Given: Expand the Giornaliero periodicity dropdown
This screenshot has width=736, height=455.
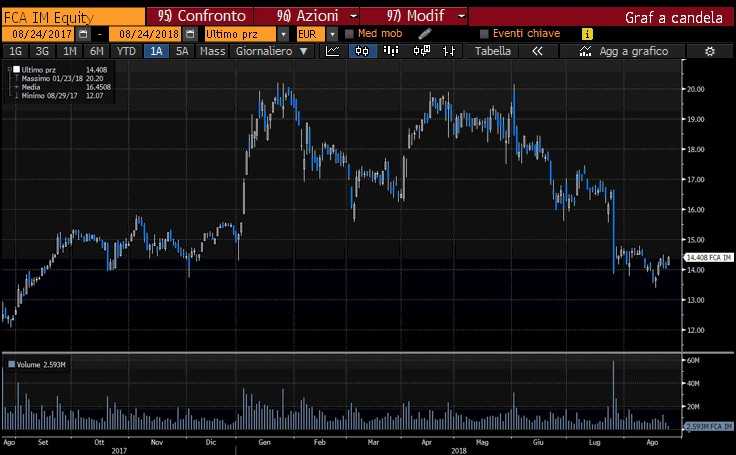Looking at the screenshot, I should point(304,51).
